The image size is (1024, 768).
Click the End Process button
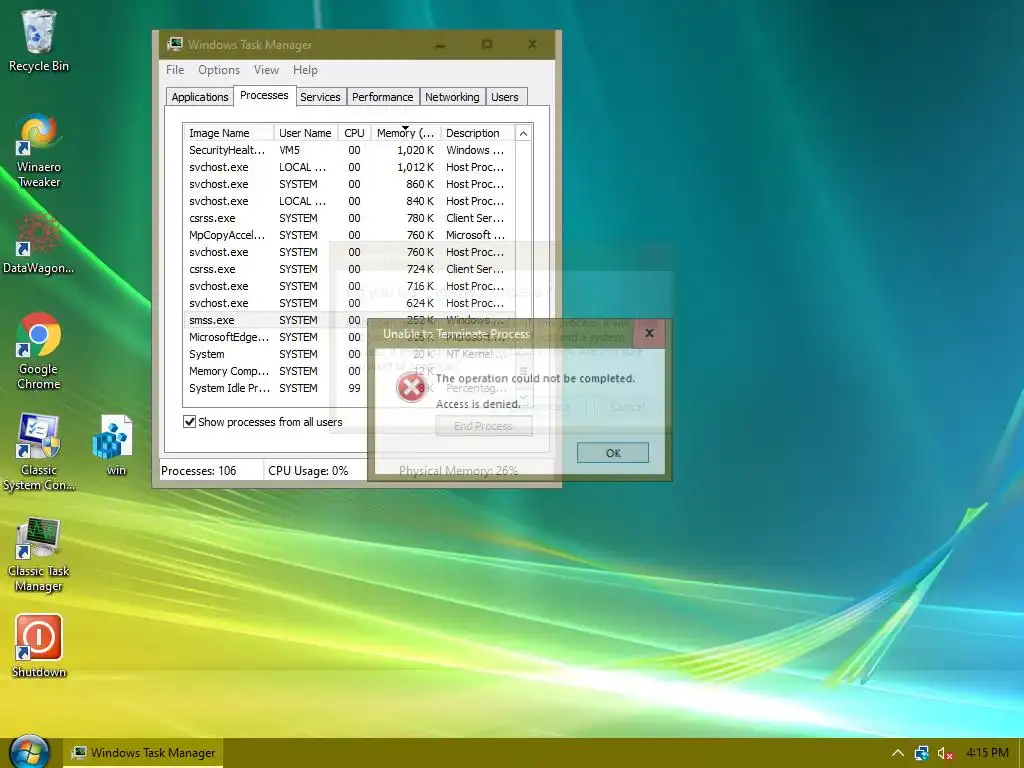click(x=483, y=426)
